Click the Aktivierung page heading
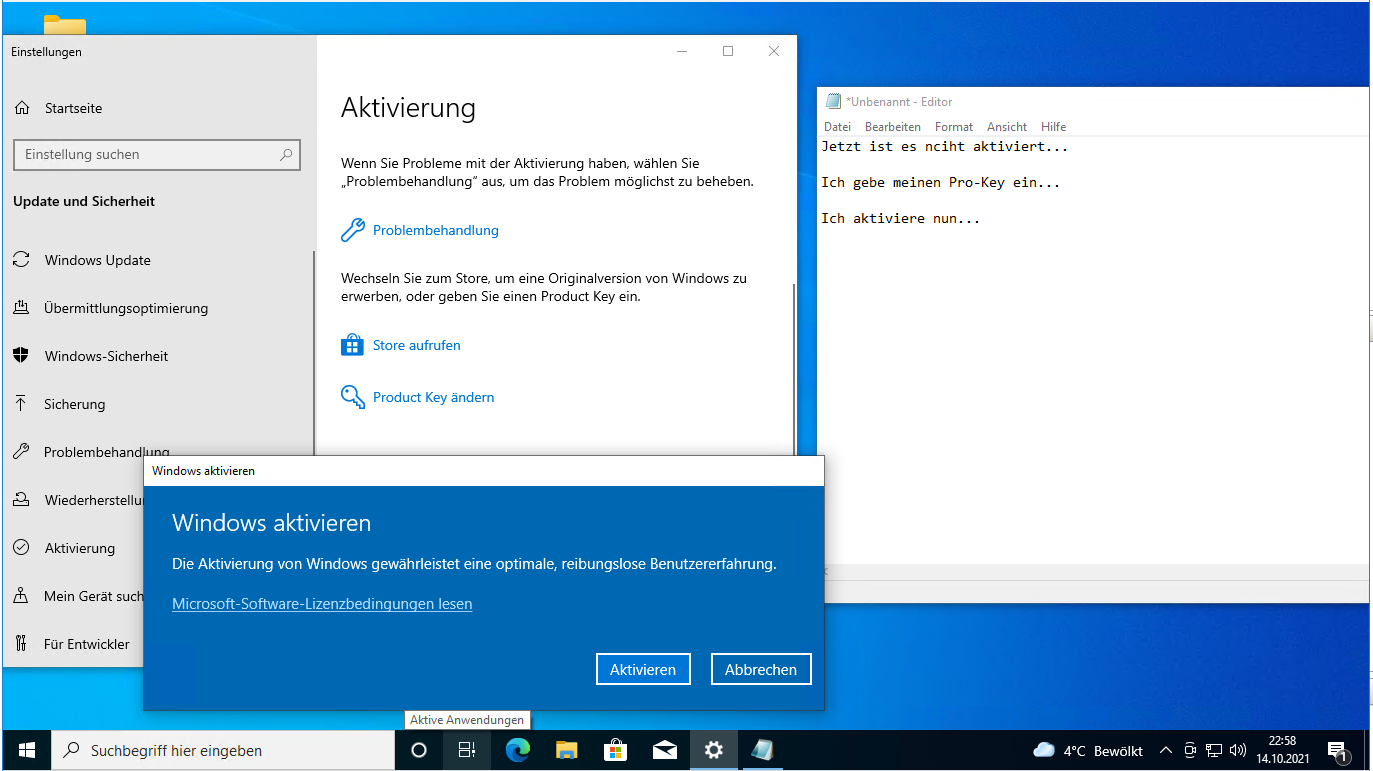Image resolution: width=1373 pixels, height=771 pixels. point(408,108)
